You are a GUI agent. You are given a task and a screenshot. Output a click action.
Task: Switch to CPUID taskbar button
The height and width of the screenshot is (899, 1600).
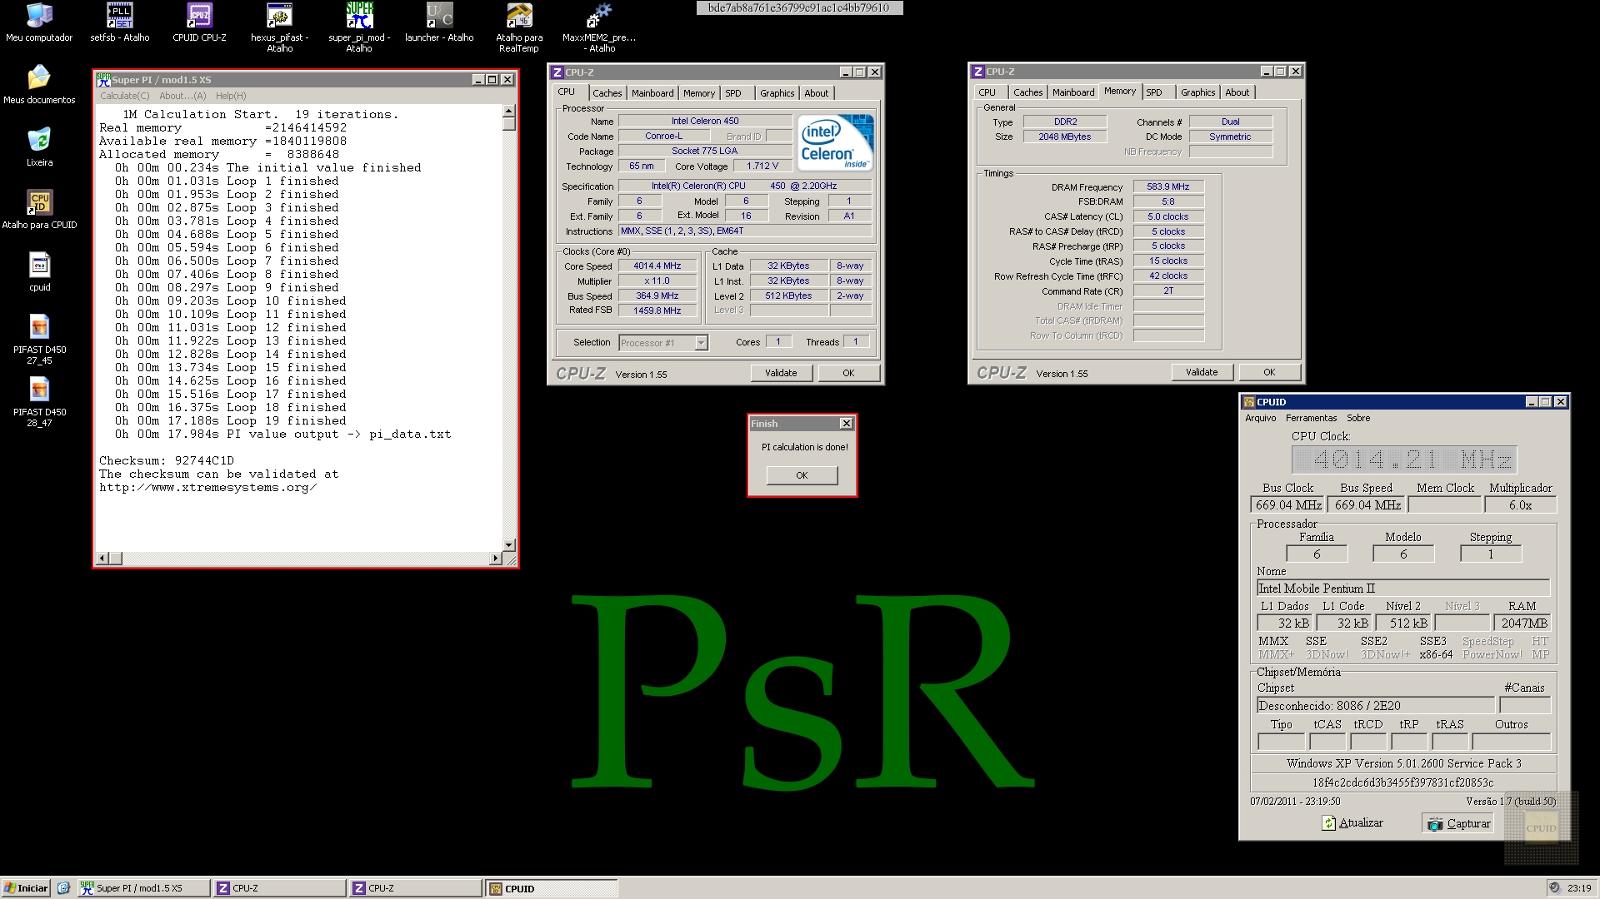(551, 888)
